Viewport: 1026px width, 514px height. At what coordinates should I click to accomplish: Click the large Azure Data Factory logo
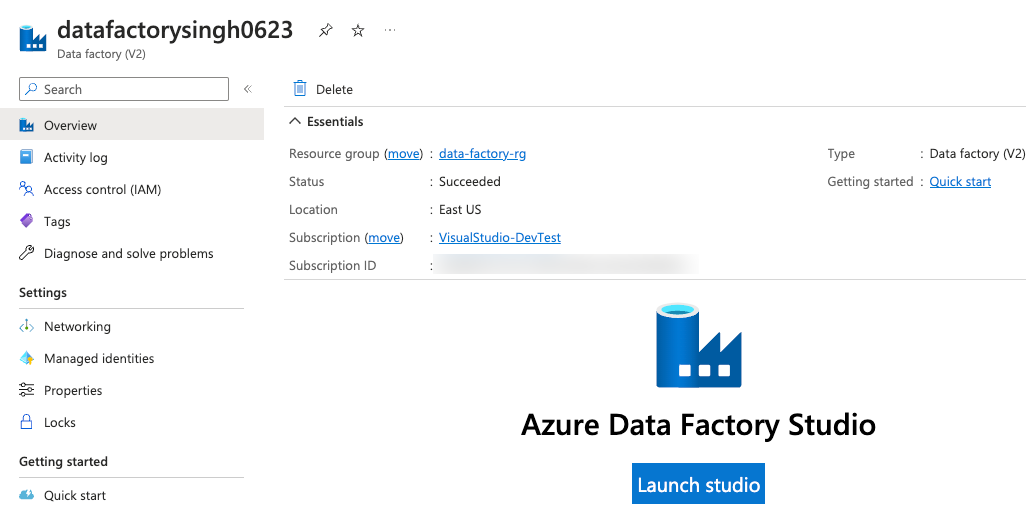[x=698, y=345]
